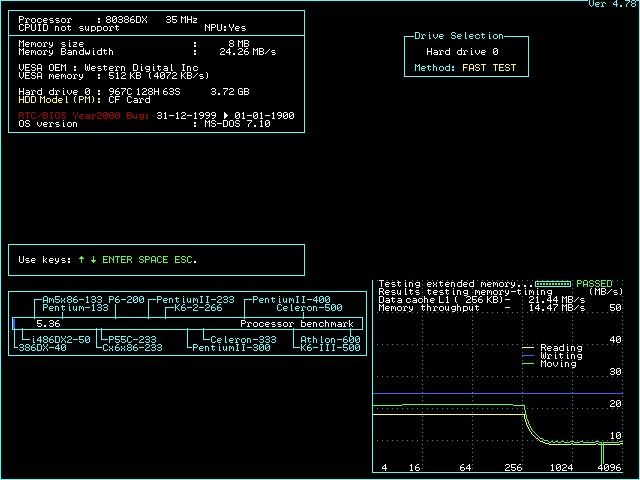640x480 pixels.
Task: Click the PentiumII-300 benchmark marker
Action: [x=231, y=348]
